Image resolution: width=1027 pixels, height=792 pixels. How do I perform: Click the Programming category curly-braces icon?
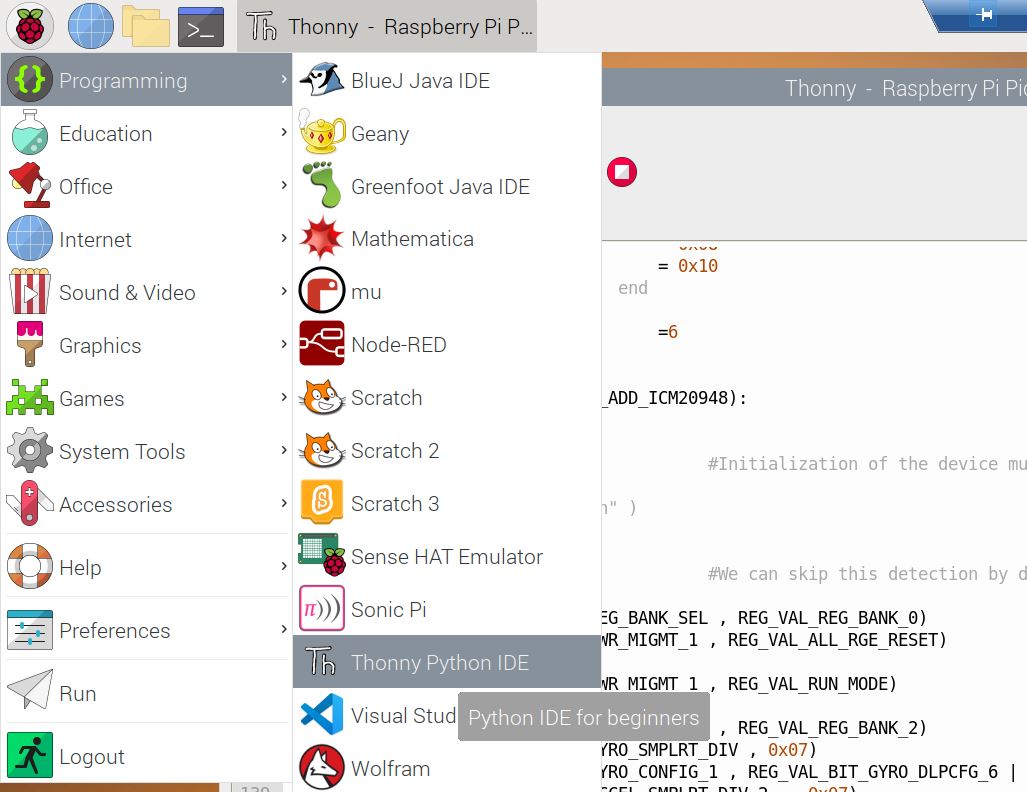(x=29, y=80)
